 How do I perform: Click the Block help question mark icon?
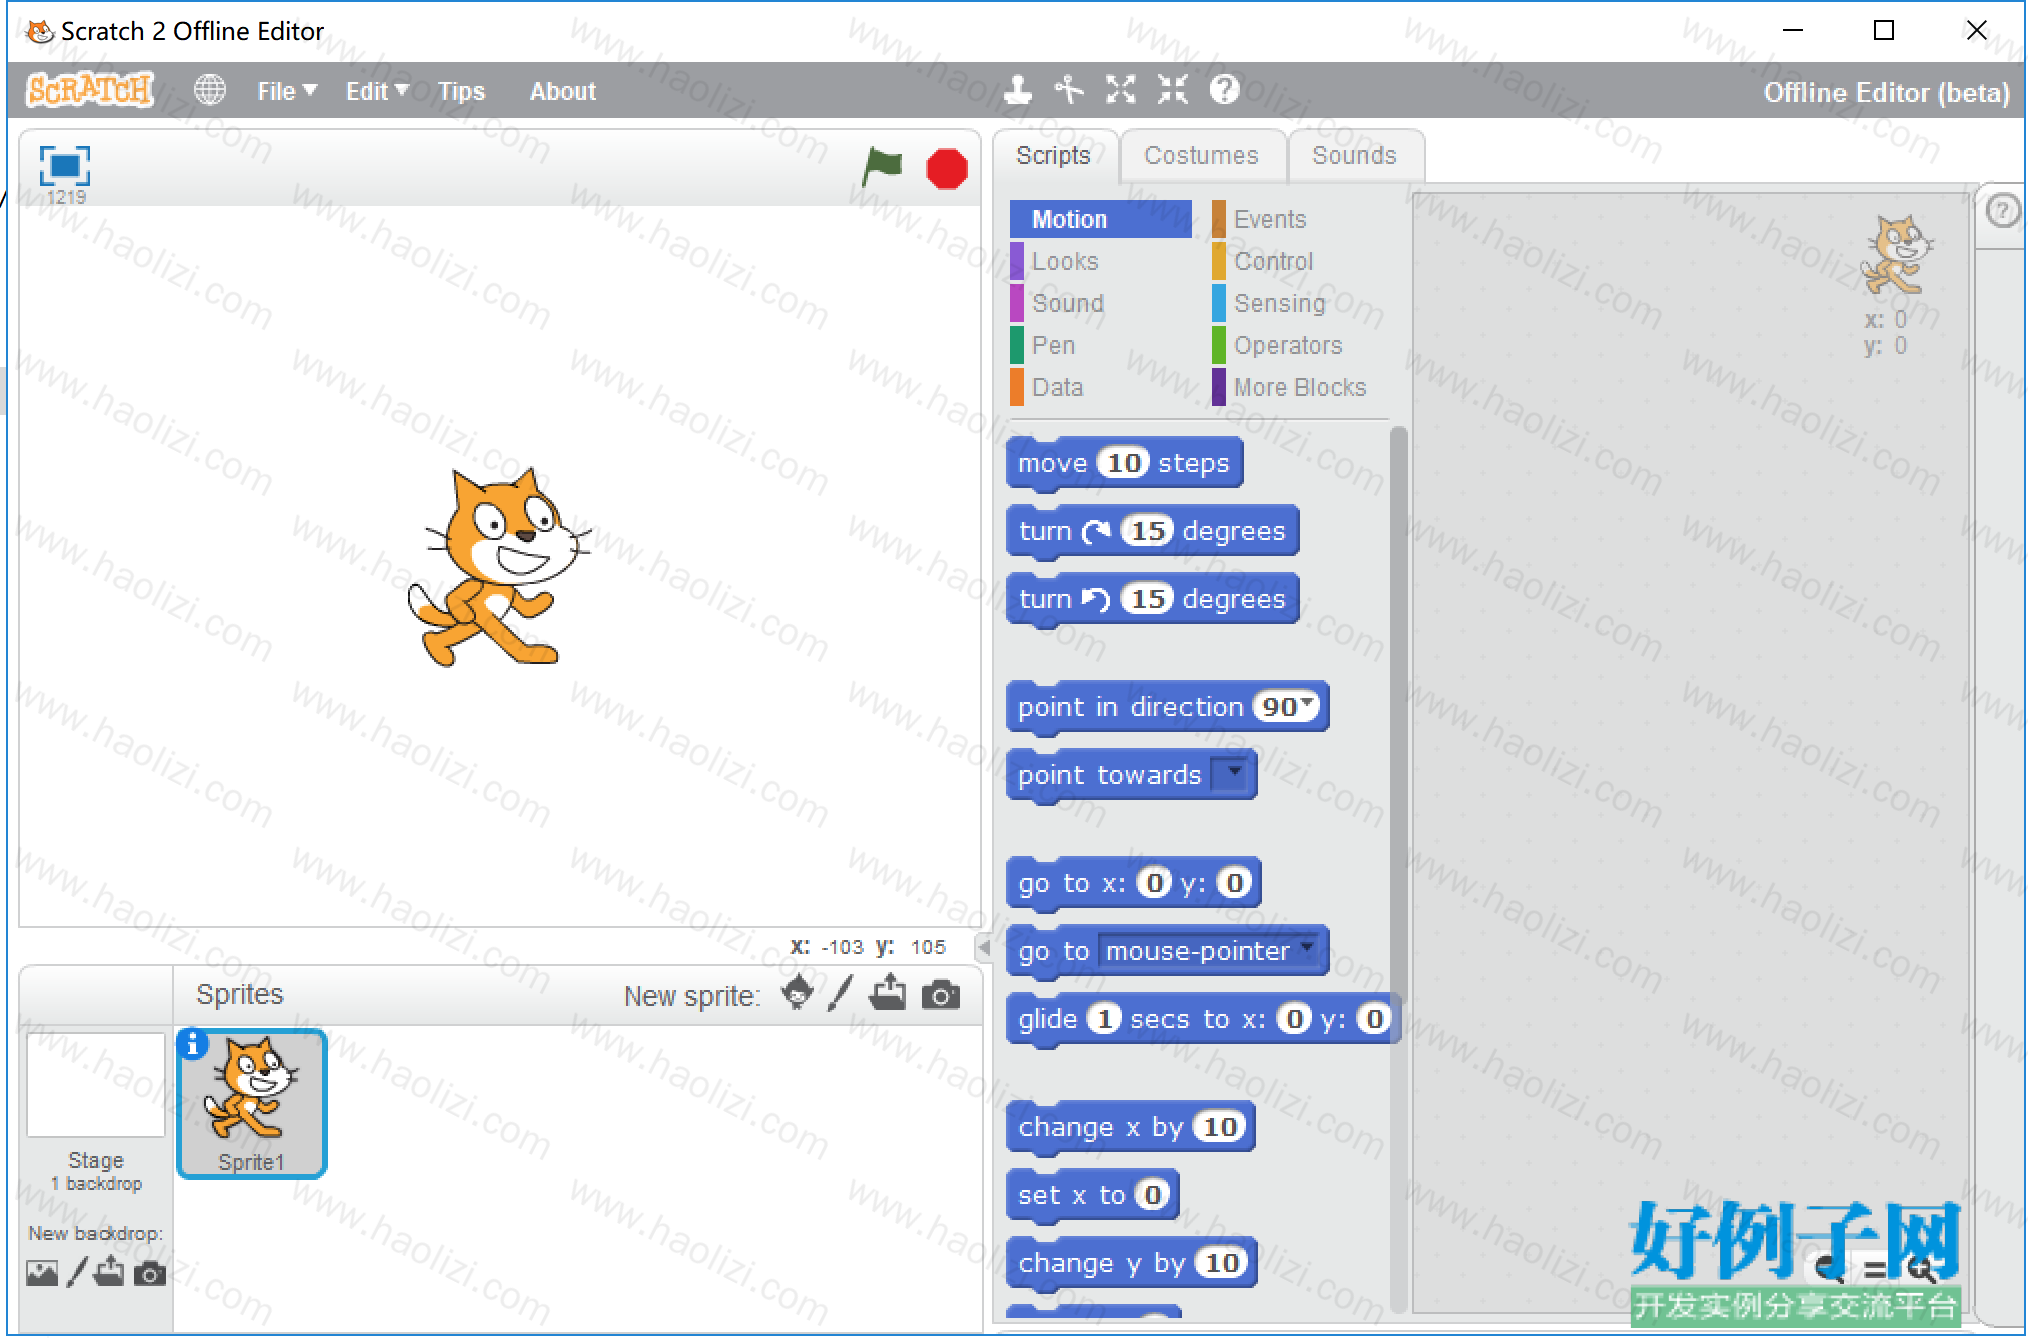(x=1225, y=90)
